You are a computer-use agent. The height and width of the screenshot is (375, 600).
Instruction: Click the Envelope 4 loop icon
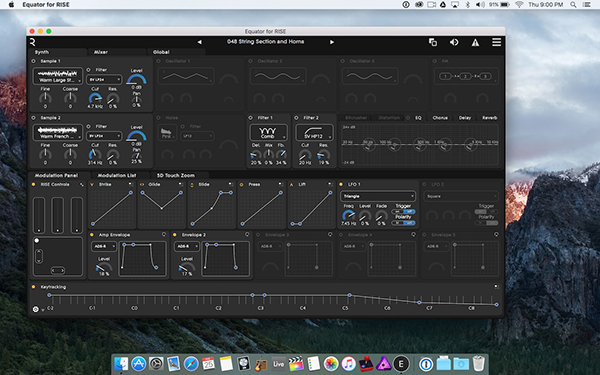point(413,235)
